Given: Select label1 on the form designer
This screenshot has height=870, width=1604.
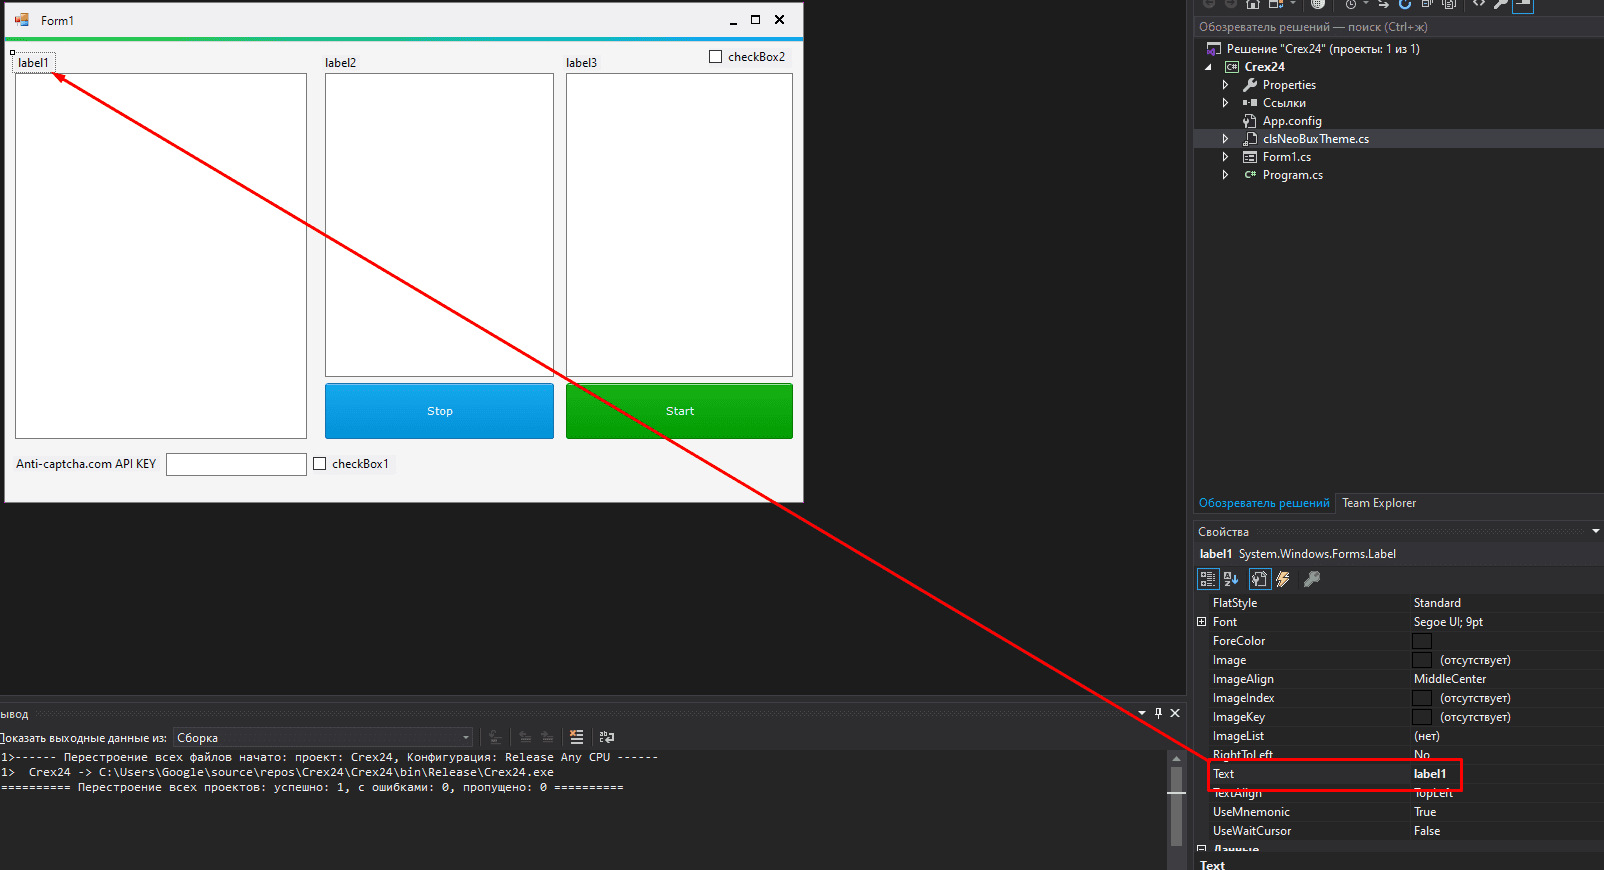Looking at the screenshot, I should tap(33, 63).
